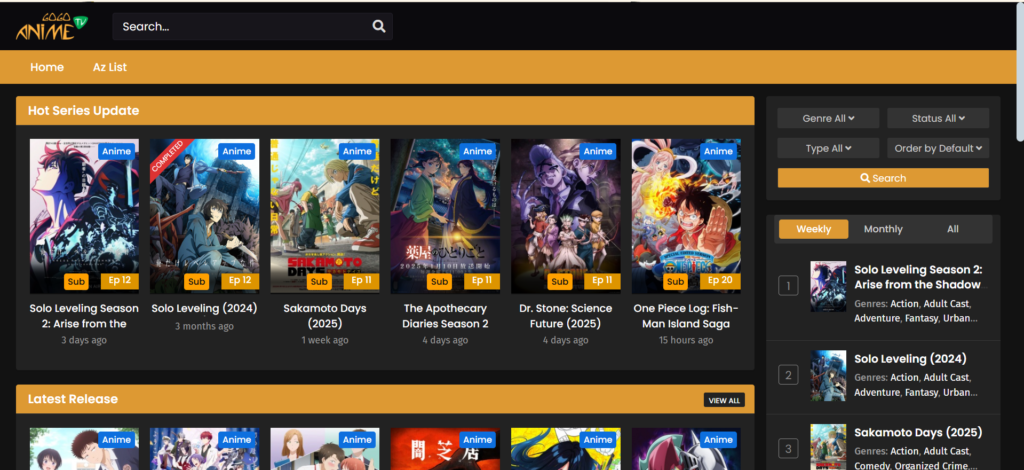Click the rank number 3 box
The height and width of the screenshot is (470, 1024).
(788, 448)
